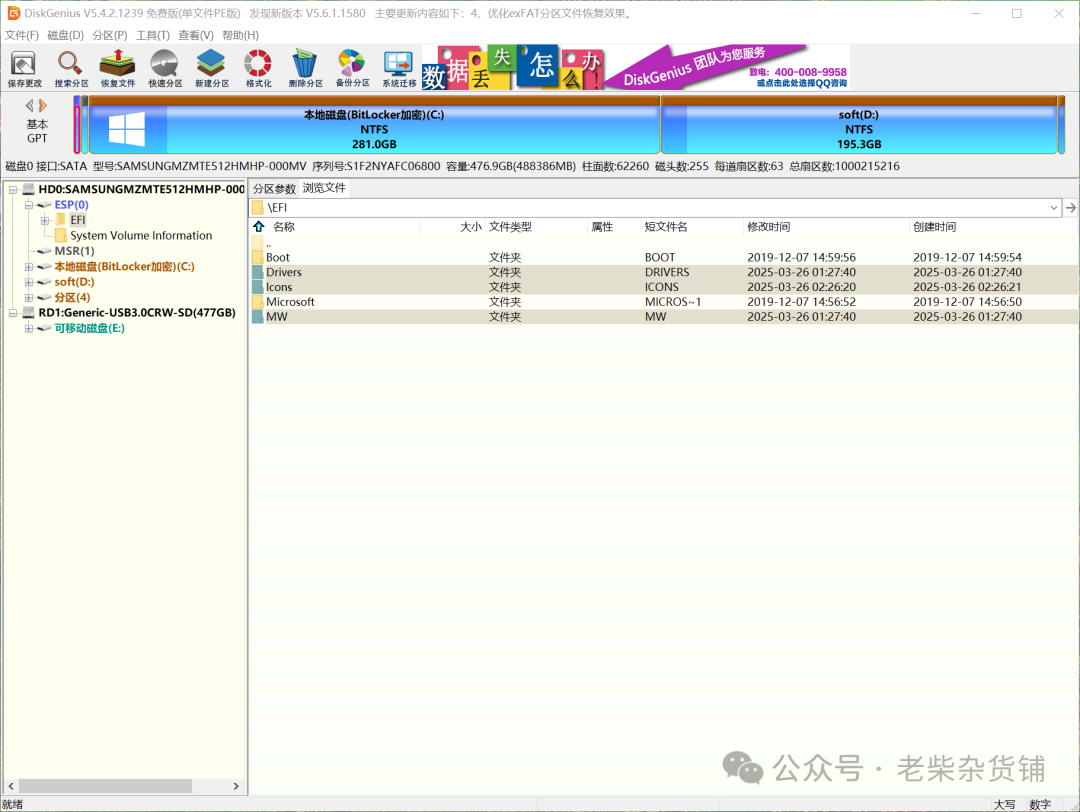
Task: Click the go arrow next to path box
Action: (1070, 207)
